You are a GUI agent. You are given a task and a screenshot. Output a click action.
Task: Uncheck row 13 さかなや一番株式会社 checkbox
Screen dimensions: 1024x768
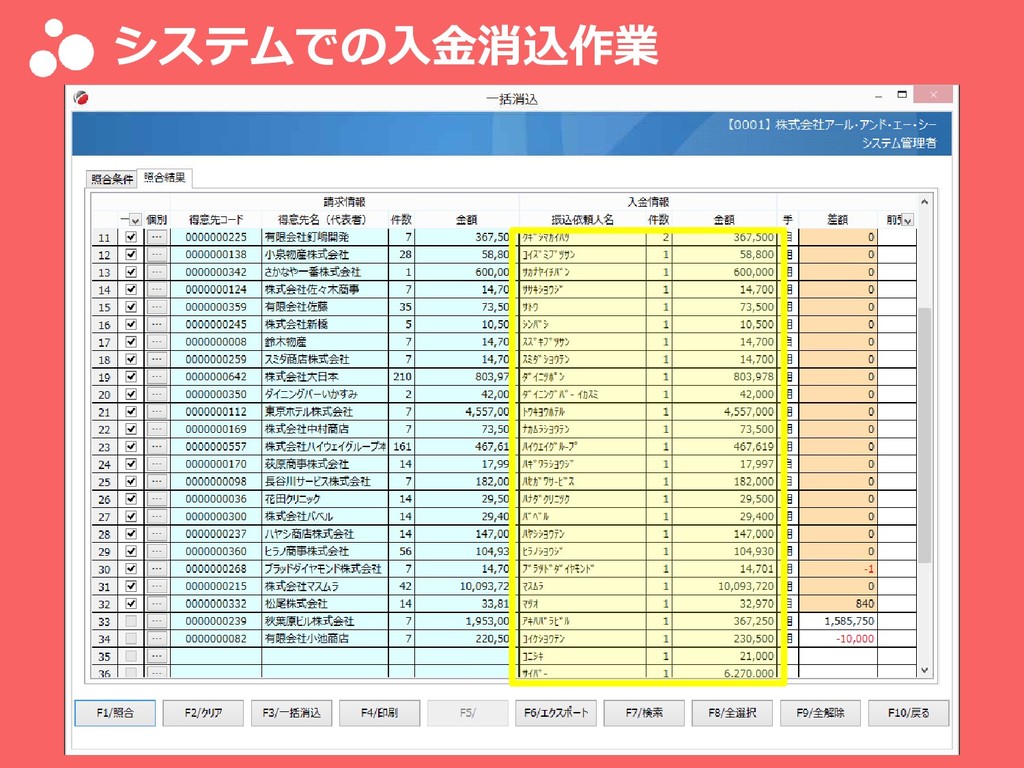(x=131, y=272)
